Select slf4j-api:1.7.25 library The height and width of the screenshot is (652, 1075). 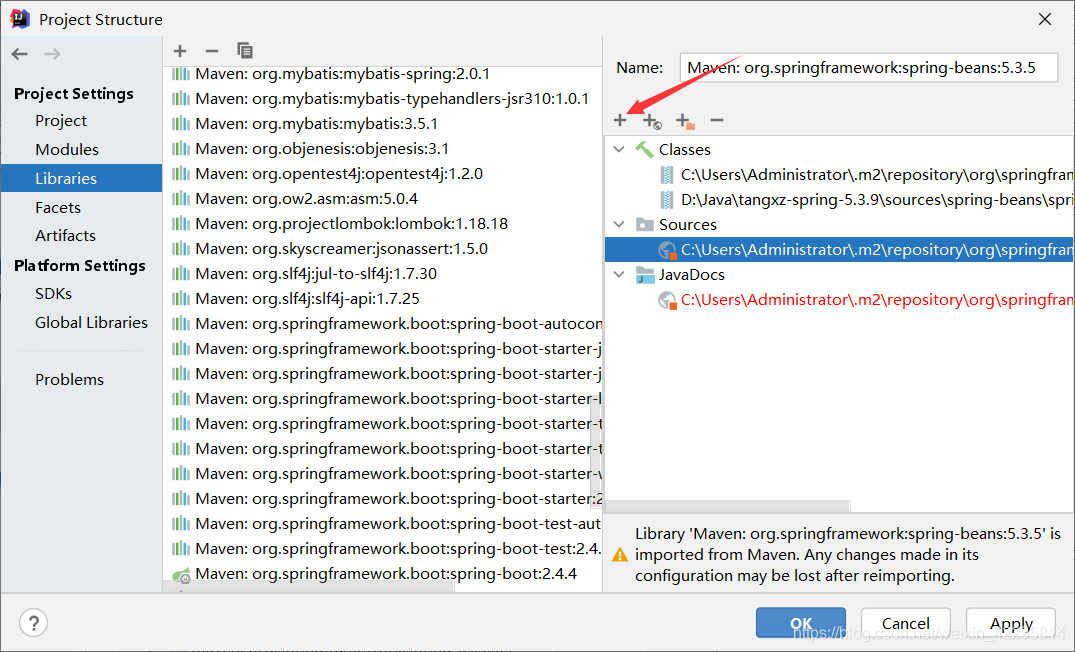pos(383,299)
